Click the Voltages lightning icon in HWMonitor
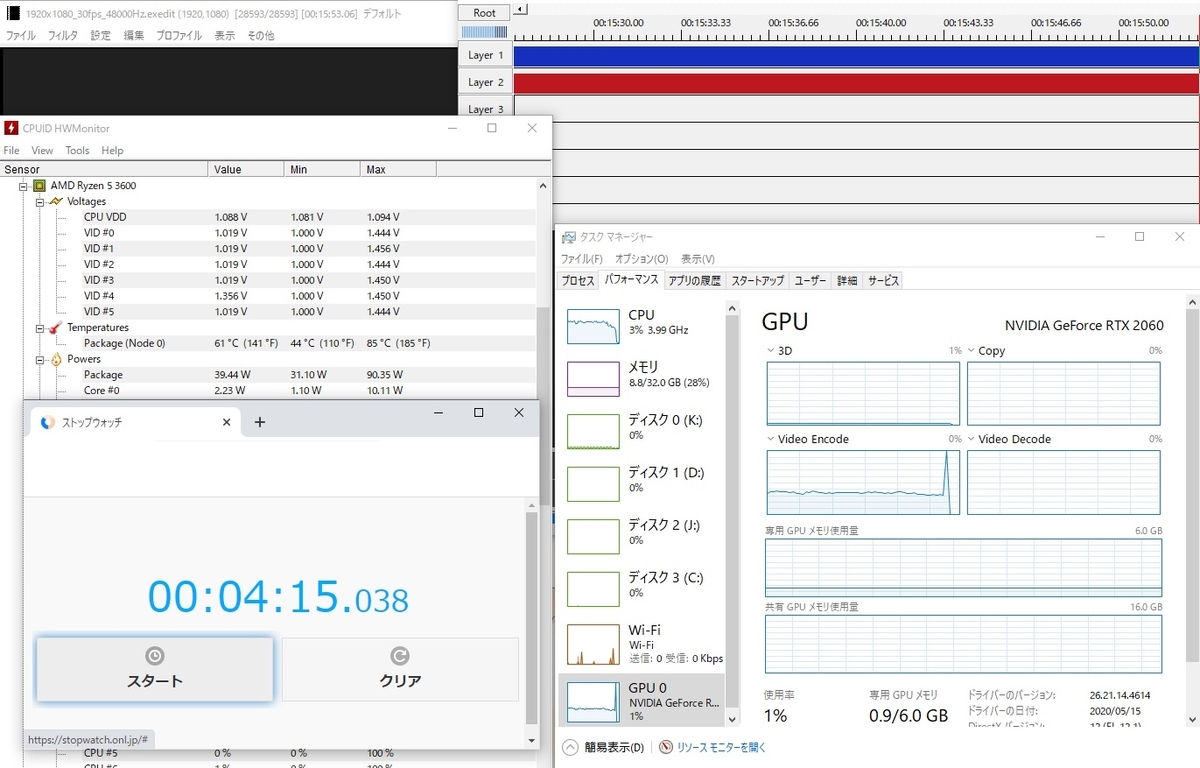This screenshot has height=768, width=1200. tap(56, 202)
